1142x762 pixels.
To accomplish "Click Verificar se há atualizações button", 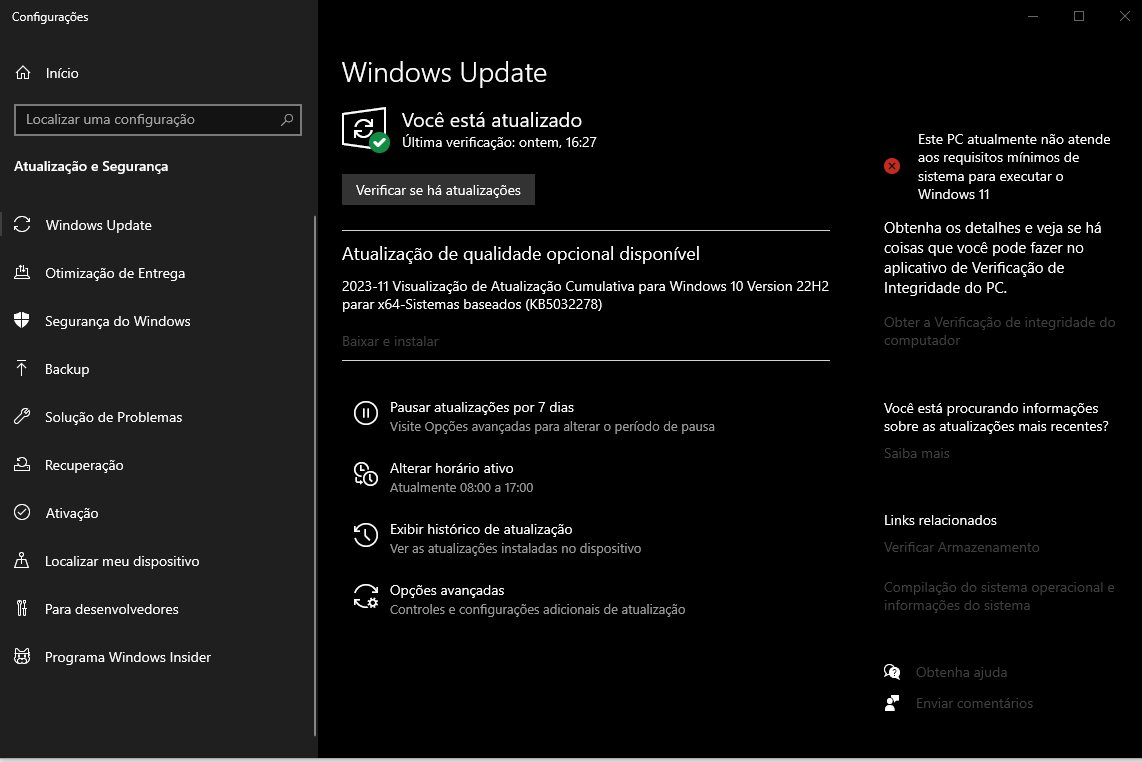I will [x=438, y=189].
